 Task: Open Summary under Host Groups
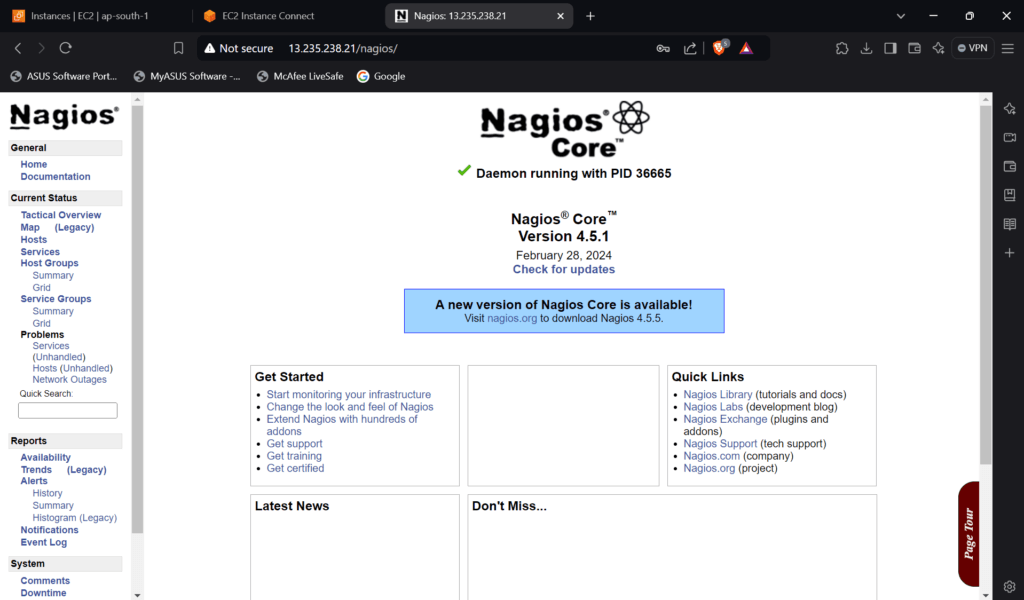pos(53,276)
